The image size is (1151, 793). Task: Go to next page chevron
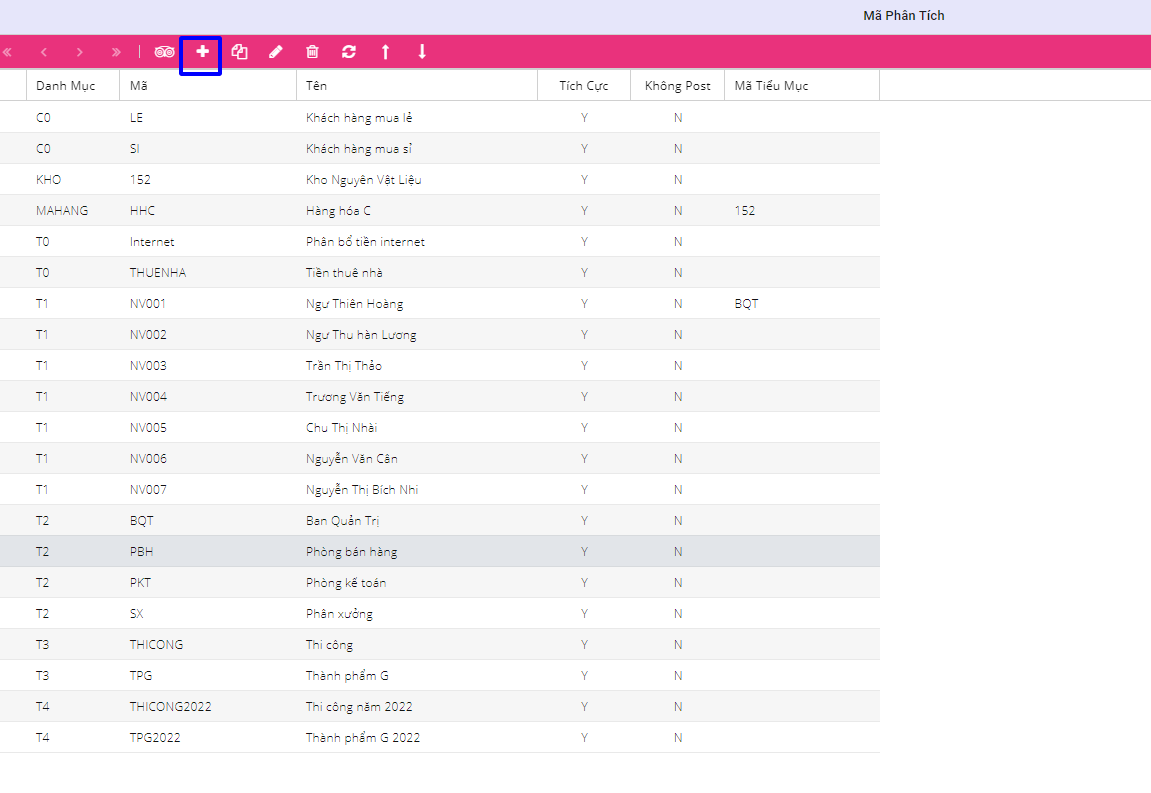point(80,52)
